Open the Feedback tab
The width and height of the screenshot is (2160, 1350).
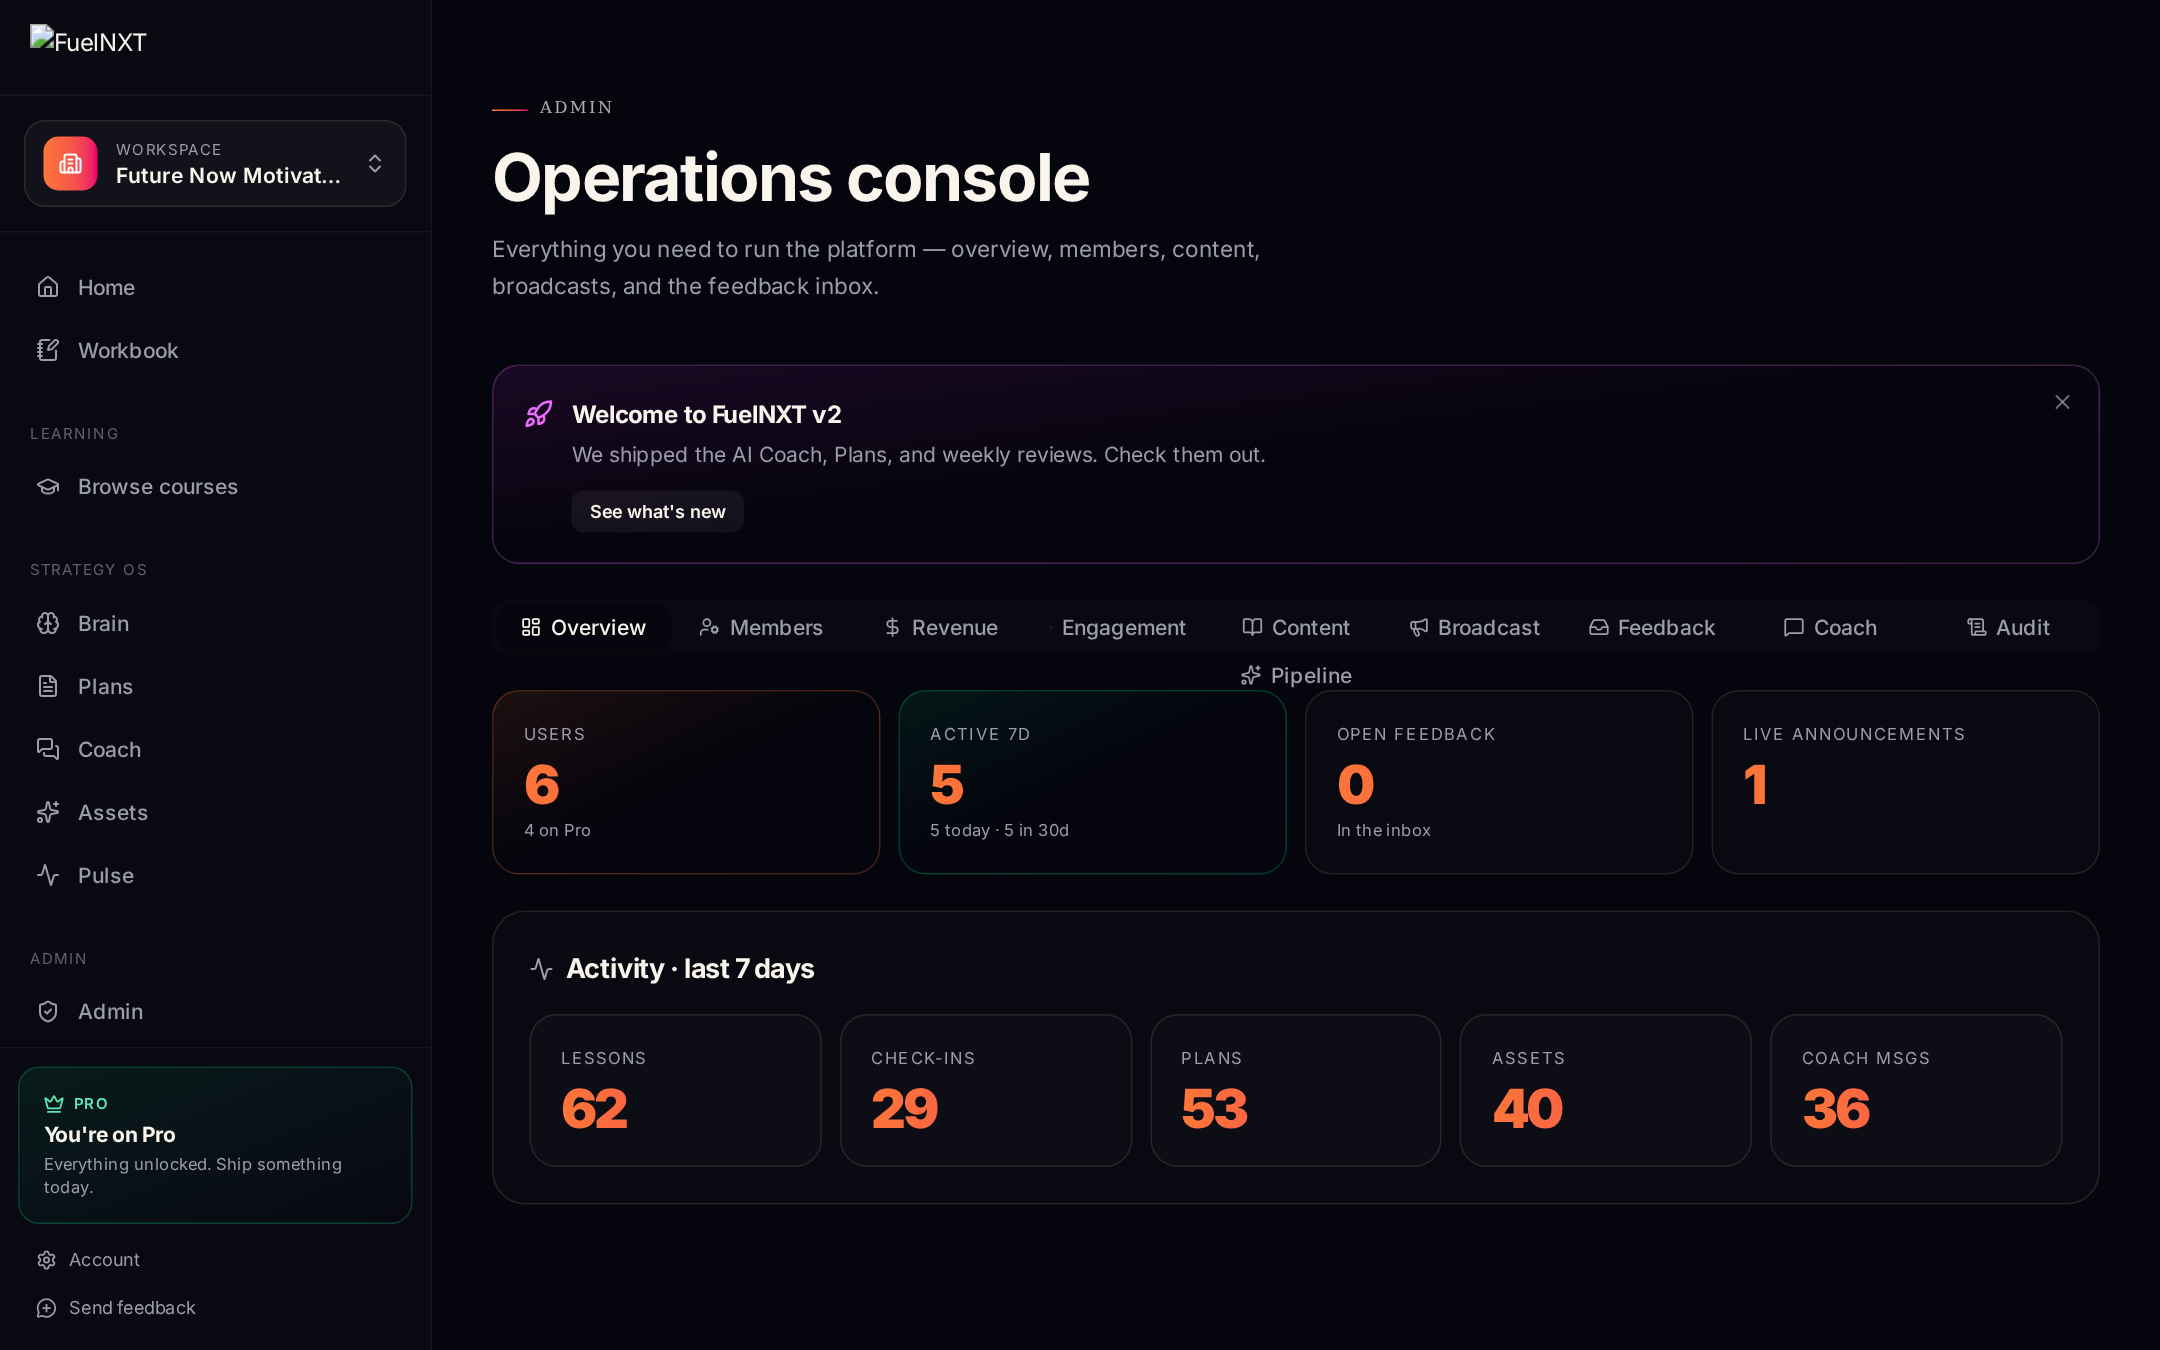1652,627
